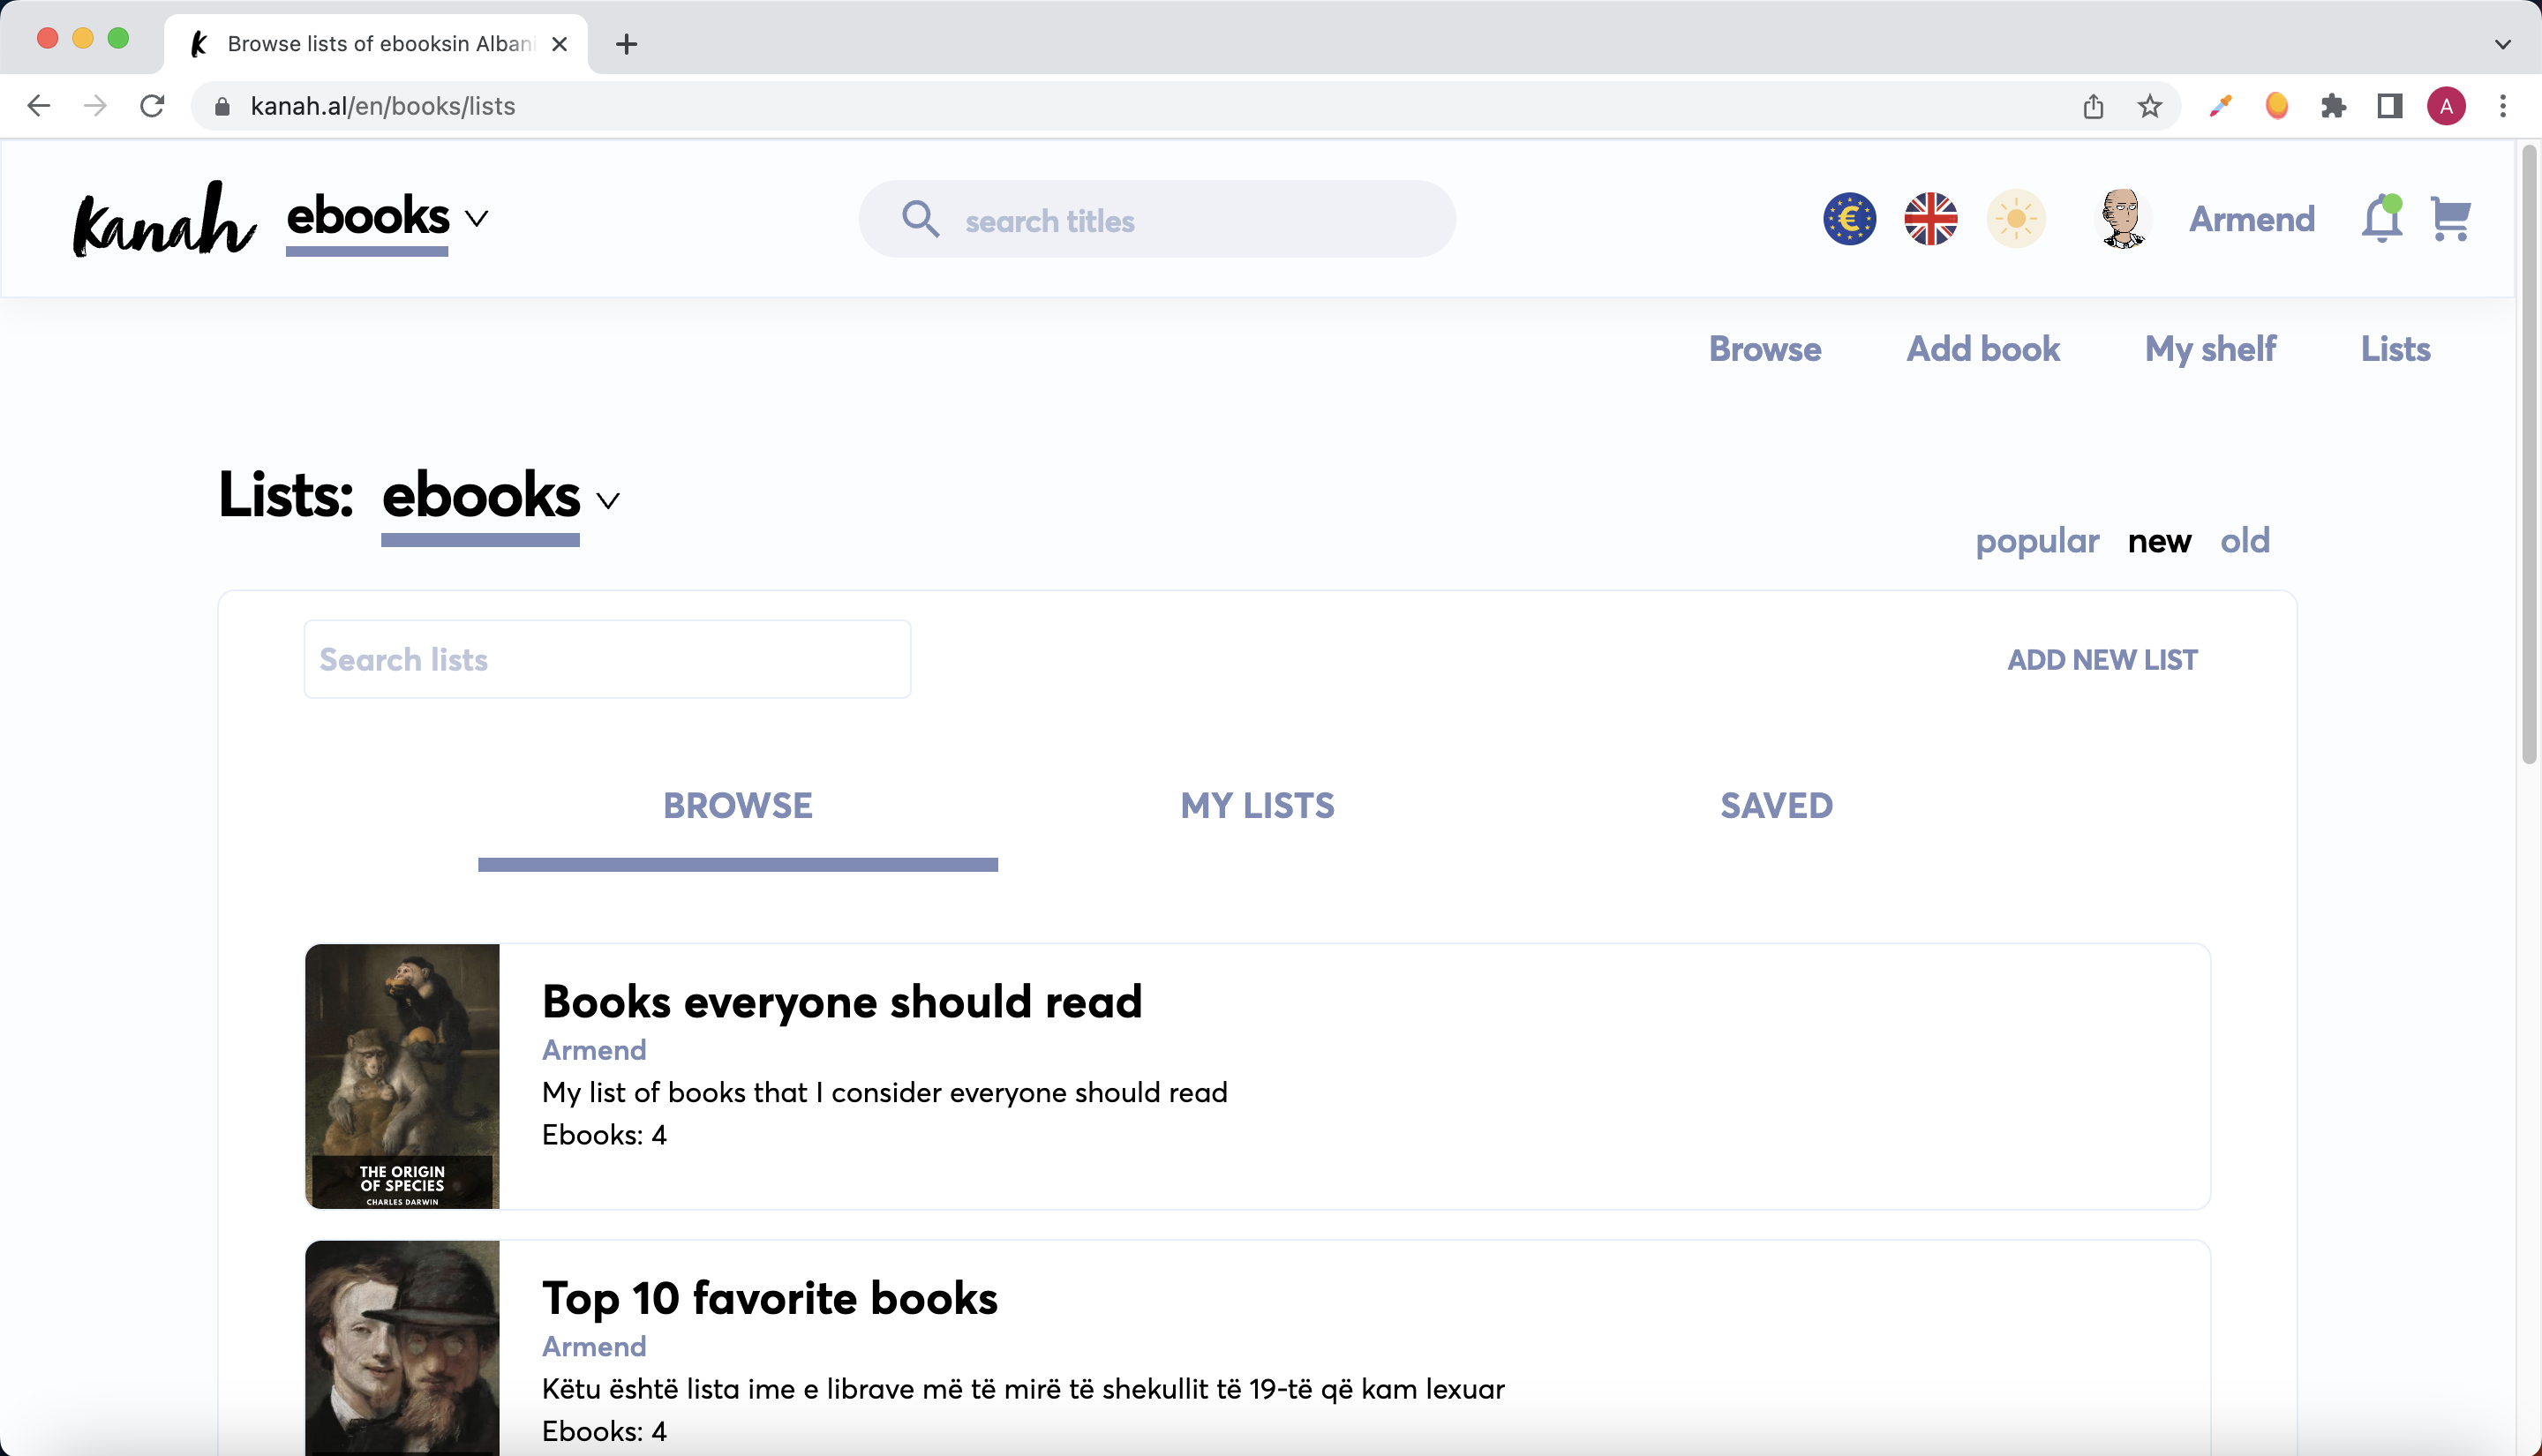
Task: Click the large ebooks label beside Lists
Action: coord(480,496)
